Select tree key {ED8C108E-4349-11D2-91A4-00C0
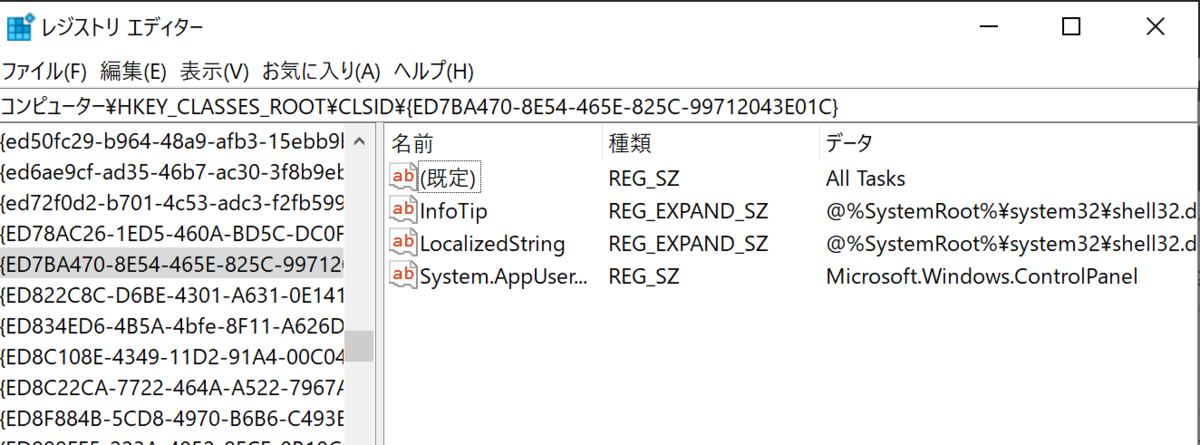Screen dimensions: 1200x445 pyautogui.click(x=172, y=358)
